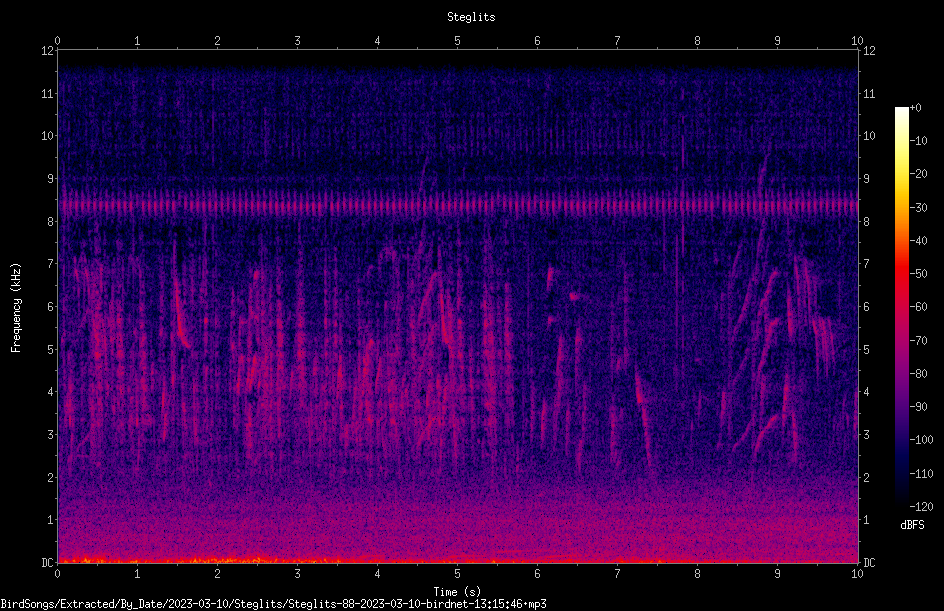Click the 2 second tick on the bottom time axis
Image resolution: width=944 pixels, height=611 pixels.
217,574
